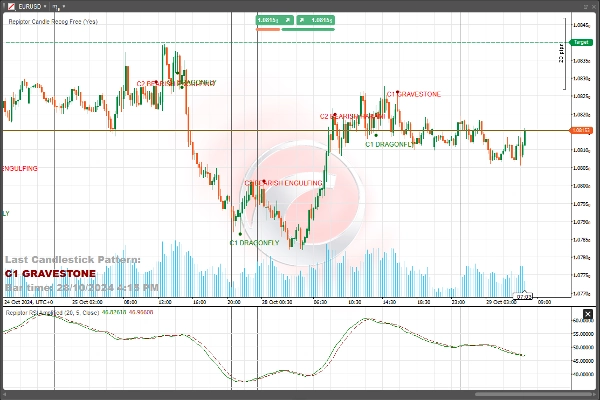The height and width of the screenshot is (400, 600).
Task: Click the bar countdown timer on time axis
Action: (x=525, y=296)
